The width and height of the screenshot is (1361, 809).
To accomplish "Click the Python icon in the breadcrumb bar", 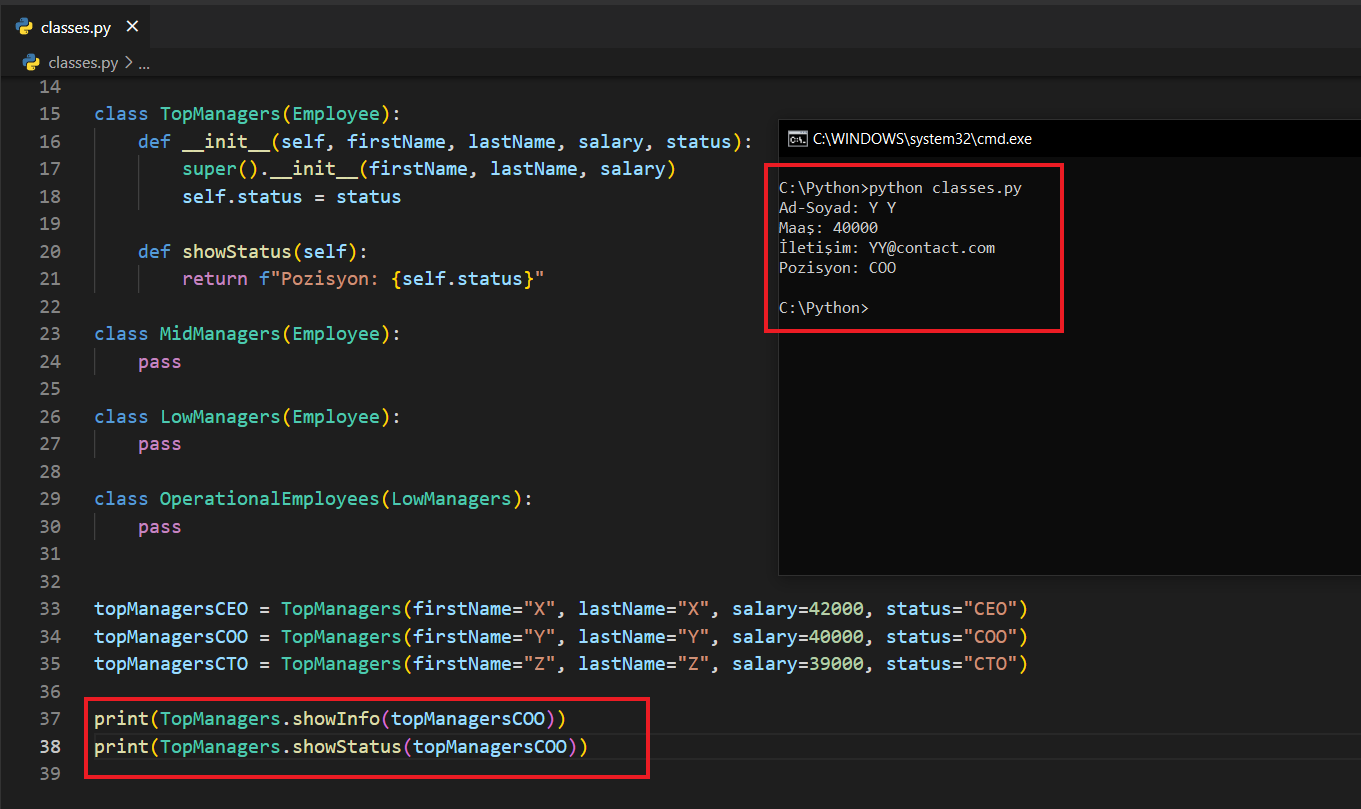I will pos(31,63).
